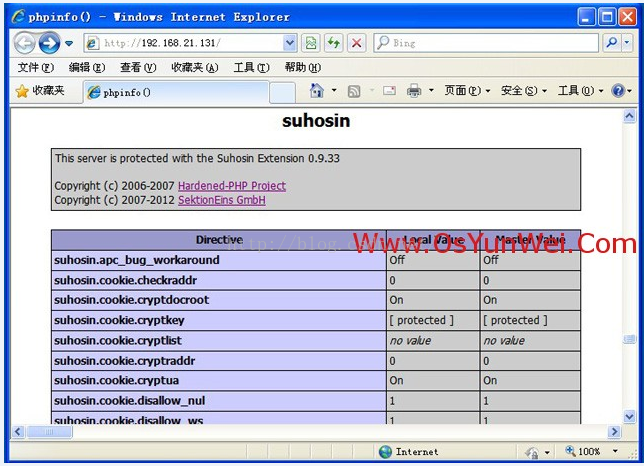Open the 查看(V) menu
The image size is (644, 466).
pos(138,67)
